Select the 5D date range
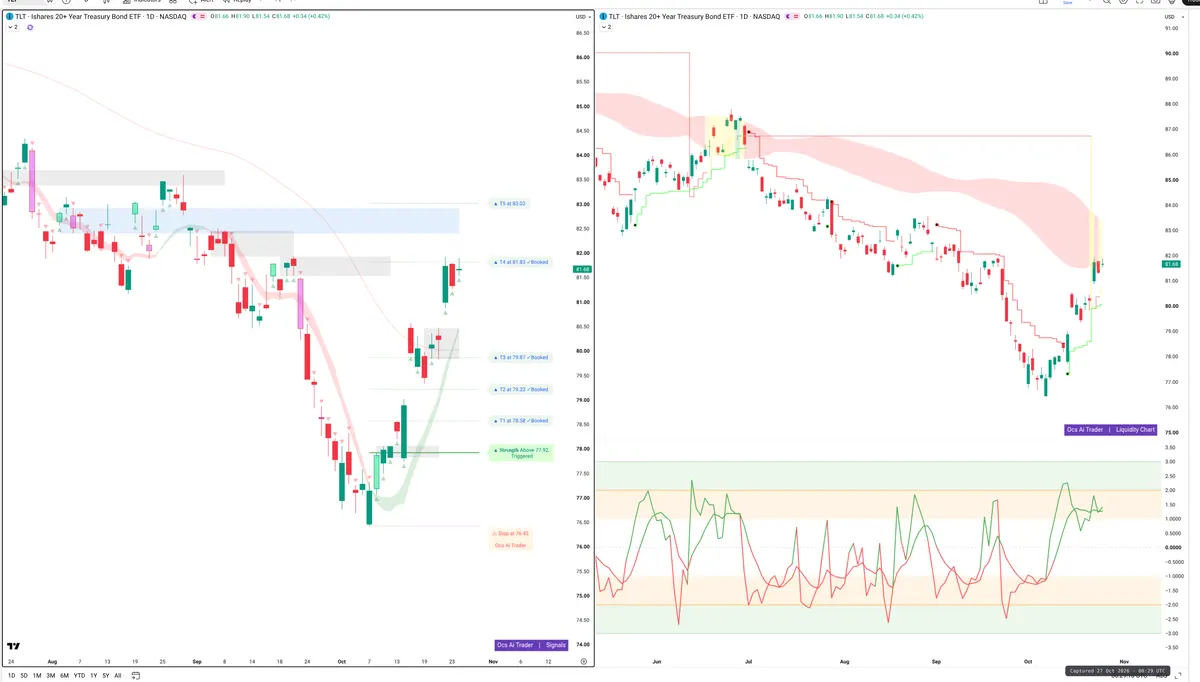 pyautogui.click(x=22, y=676)
